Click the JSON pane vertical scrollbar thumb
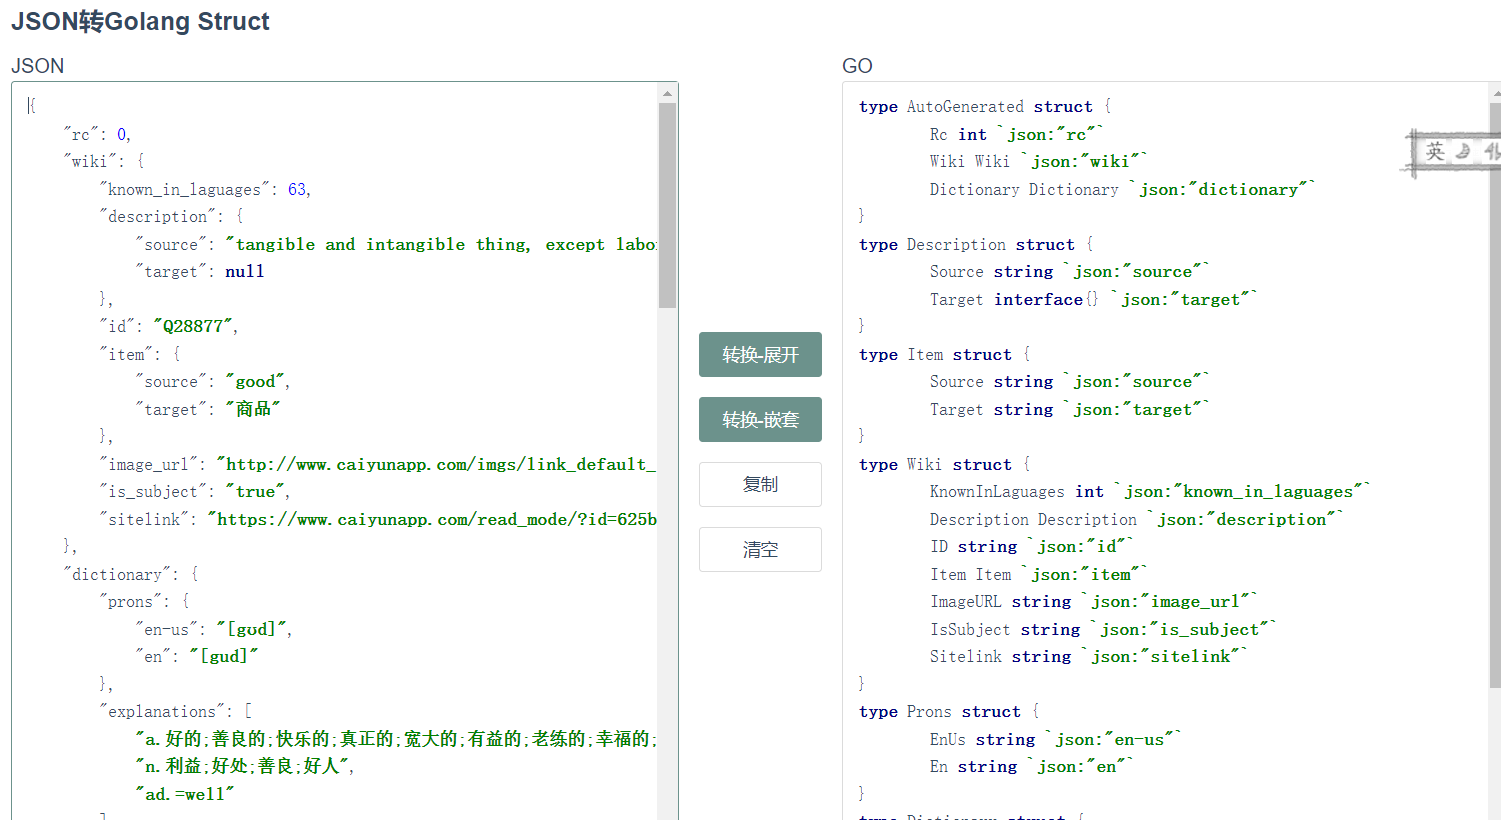The height and width of the screenshot is (820, 1501). pyautogui.click(x=667, y=205)
